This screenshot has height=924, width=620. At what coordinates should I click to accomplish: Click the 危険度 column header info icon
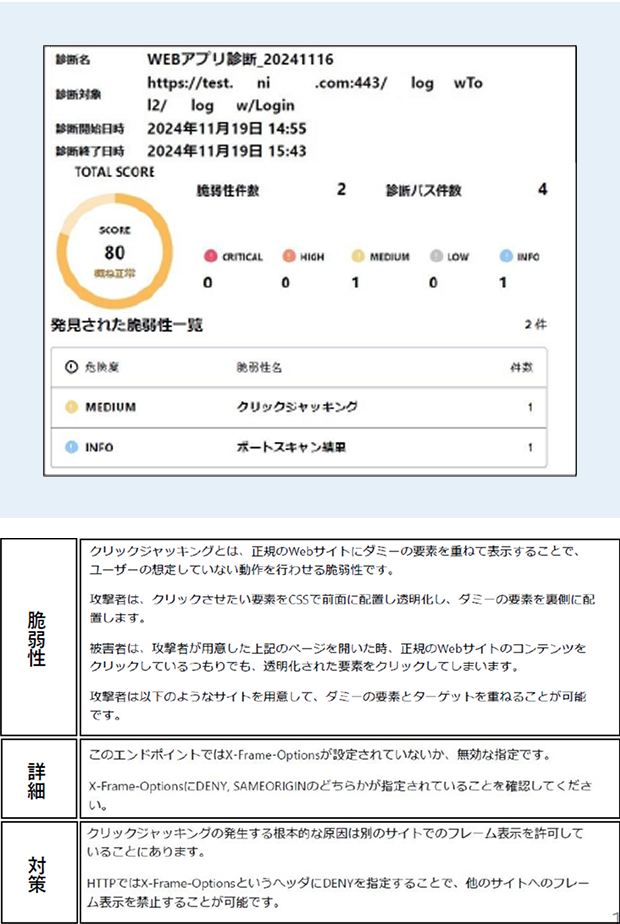[x=71, y=368]
